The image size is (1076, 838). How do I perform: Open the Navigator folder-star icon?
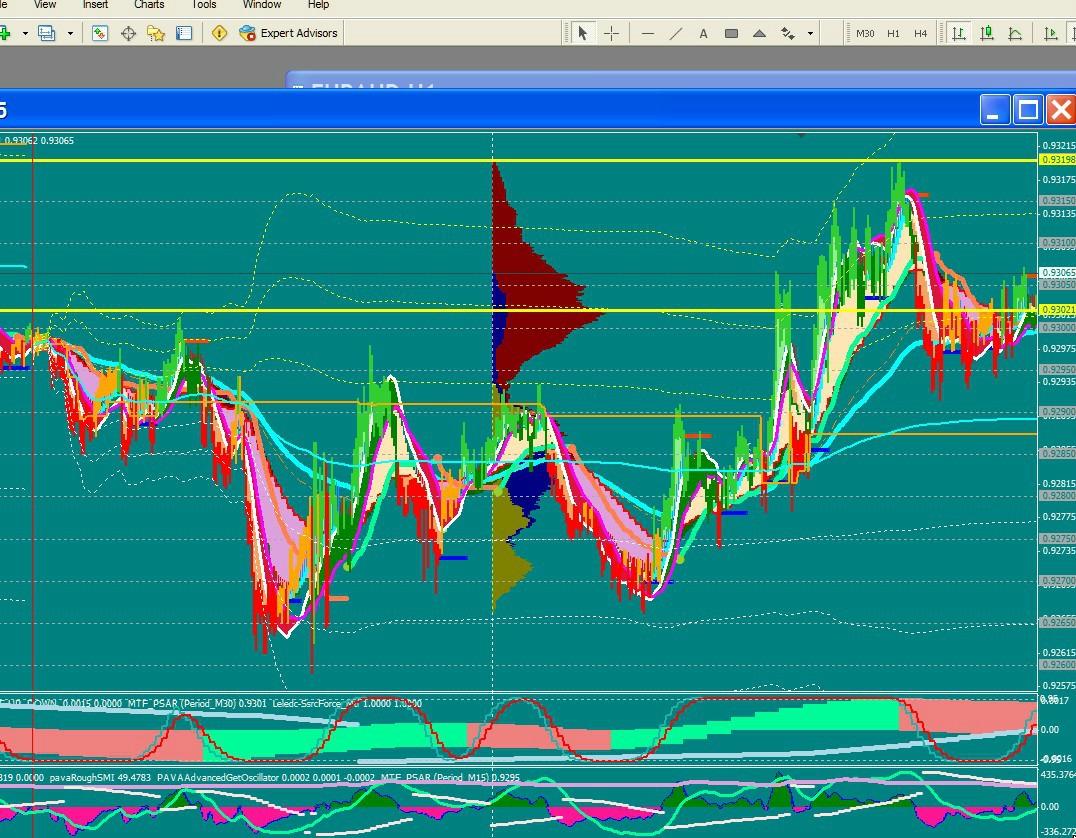coord(156,33)
